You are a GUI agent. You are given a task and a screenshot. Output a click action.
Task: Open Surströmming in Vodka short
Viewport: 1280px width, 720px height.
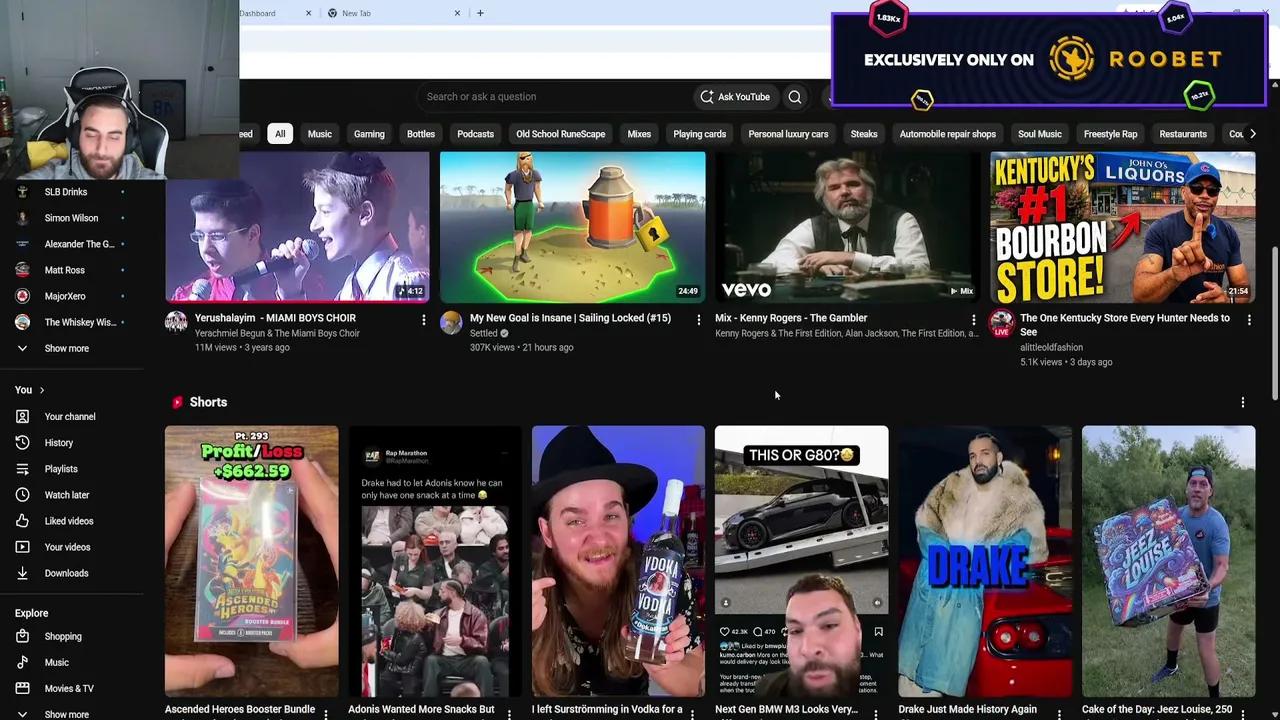618,561
